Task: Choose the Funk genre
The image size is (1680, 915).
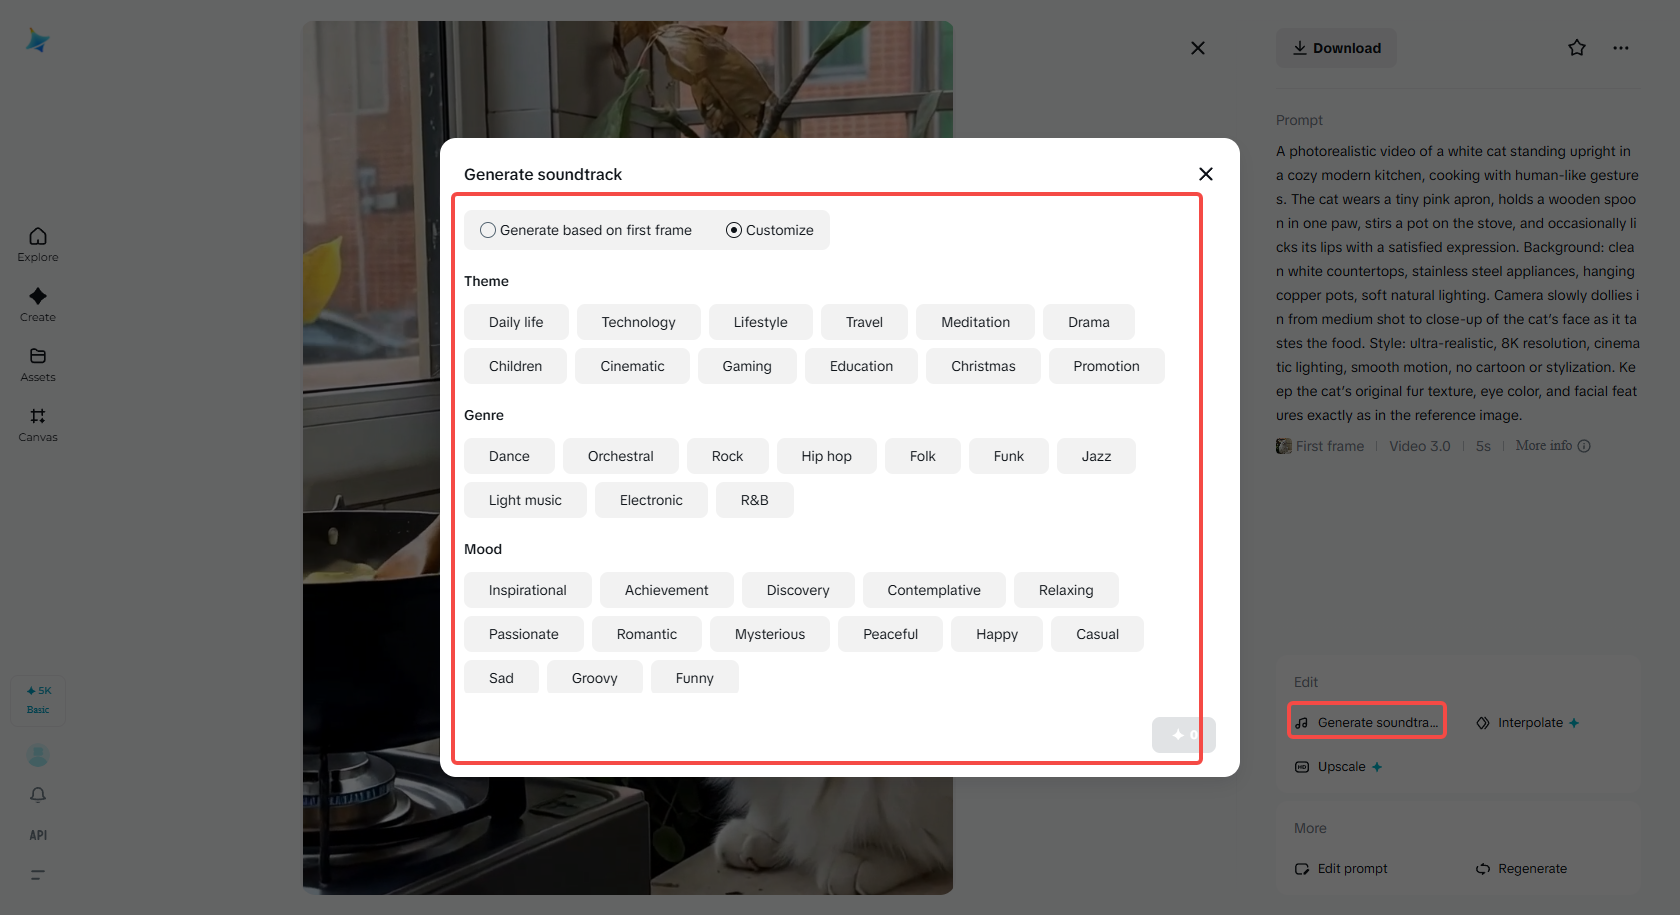Action: (x=1009, y=456)
